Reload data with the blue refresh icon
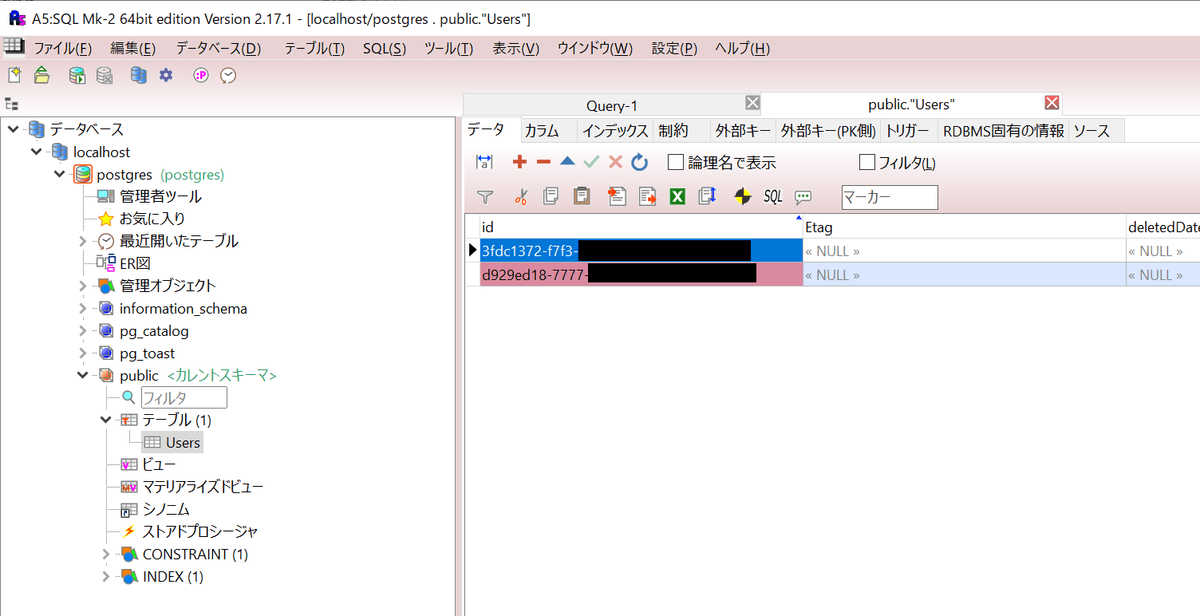Viewport: 1200px width, 616px height. 640,162
